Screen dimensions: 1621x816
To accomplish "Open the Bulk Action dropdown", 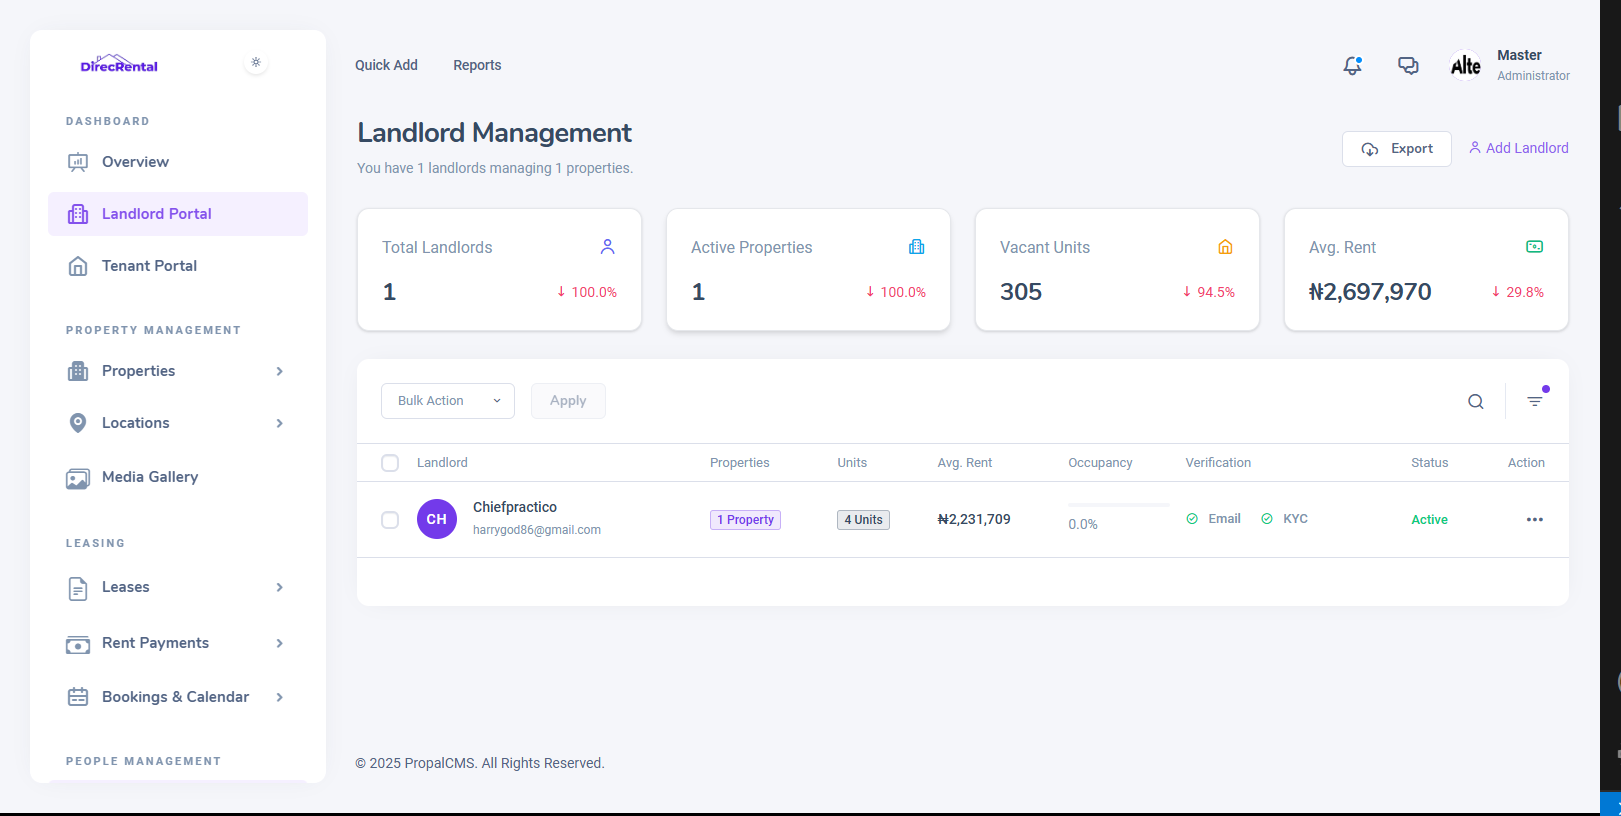I will 447,401.
